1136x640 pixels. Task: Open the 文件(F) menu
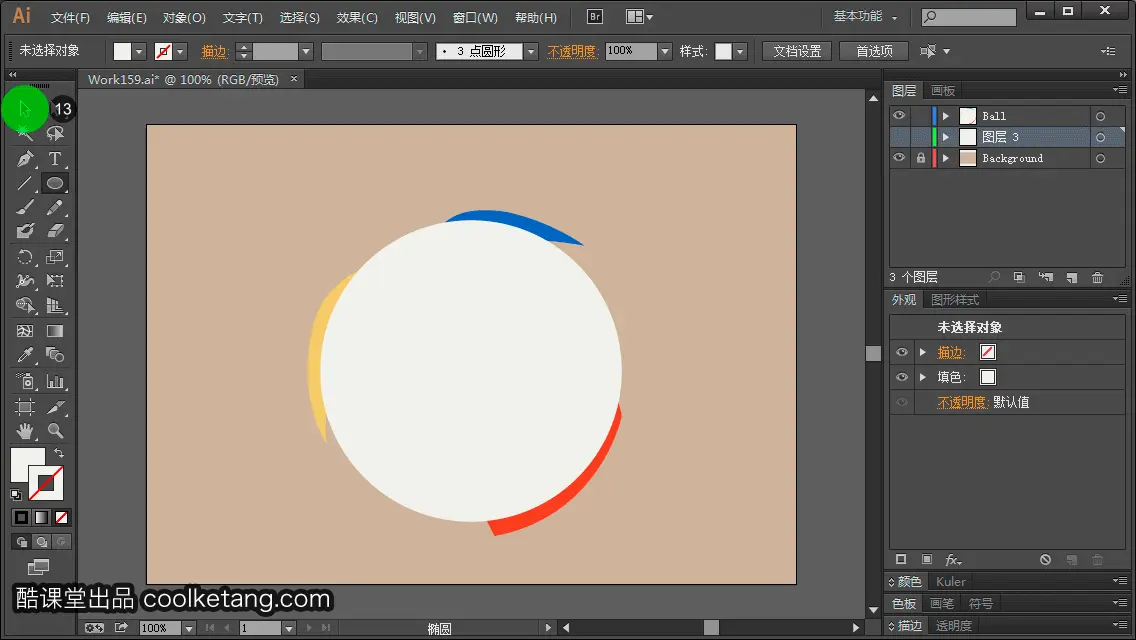coord(70,17)
